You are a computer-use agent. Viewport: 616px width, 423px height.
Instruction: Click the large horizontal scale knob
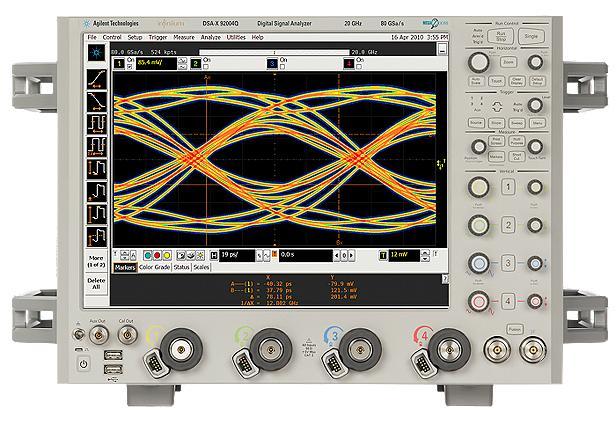tap(478, 62)
